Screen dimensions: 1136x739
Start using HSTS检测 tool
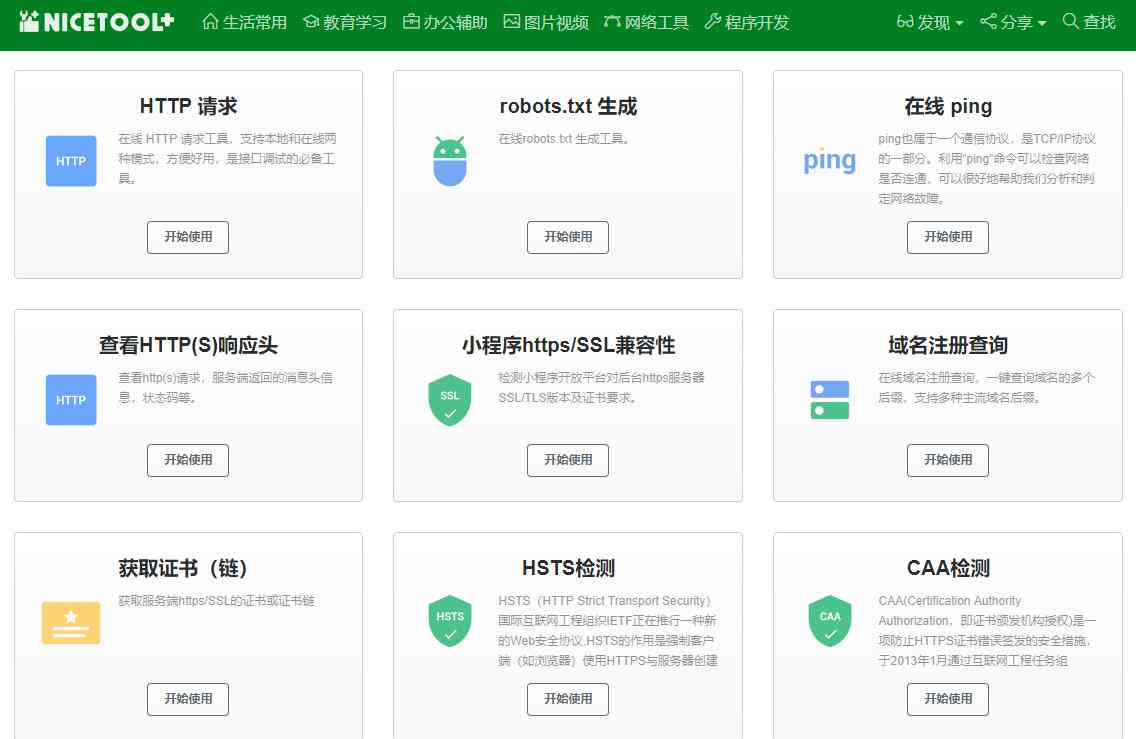click(x=568, y=699)
